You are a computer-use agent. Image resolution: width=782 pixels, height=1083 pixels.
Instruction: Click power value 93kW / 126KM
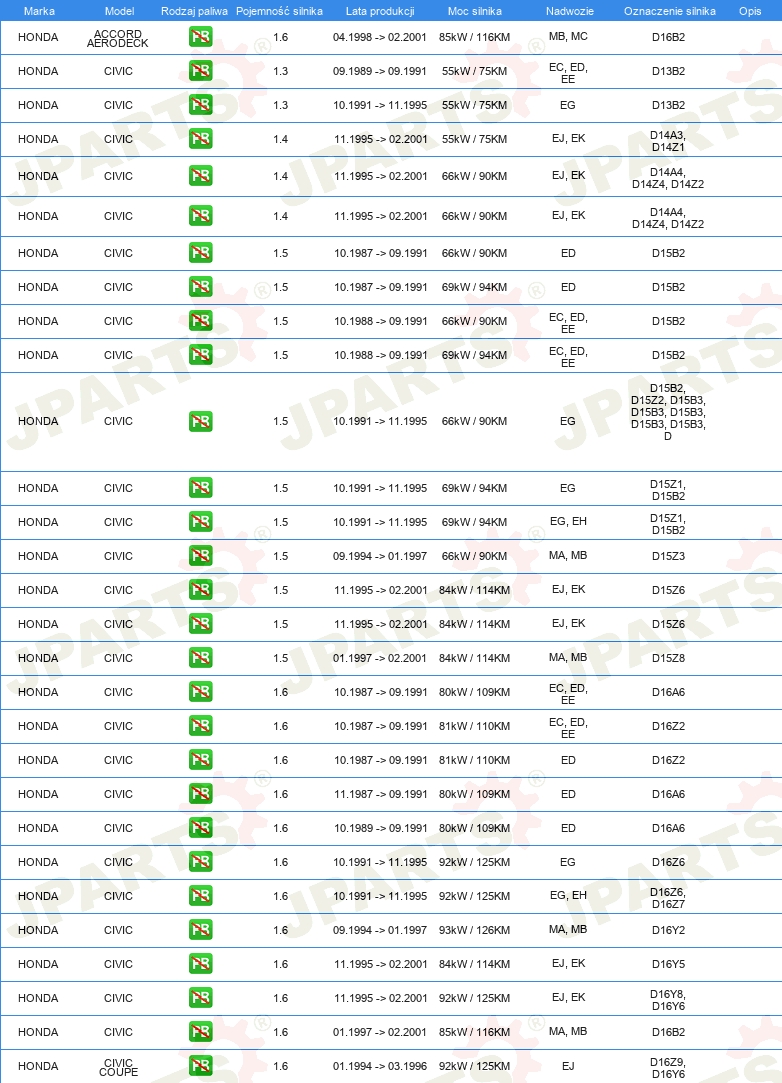coord(475,930)
